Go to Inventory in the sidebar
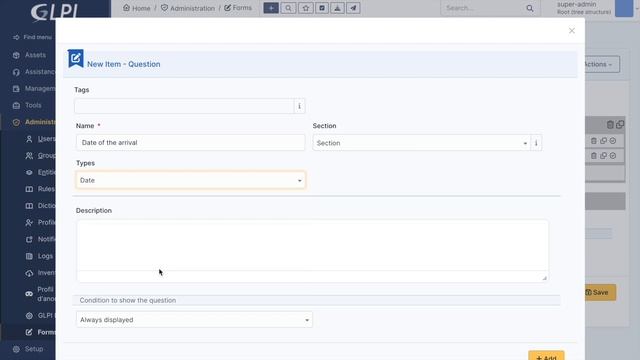This screenshot has width=640, height=360. (x=40, y=273)
